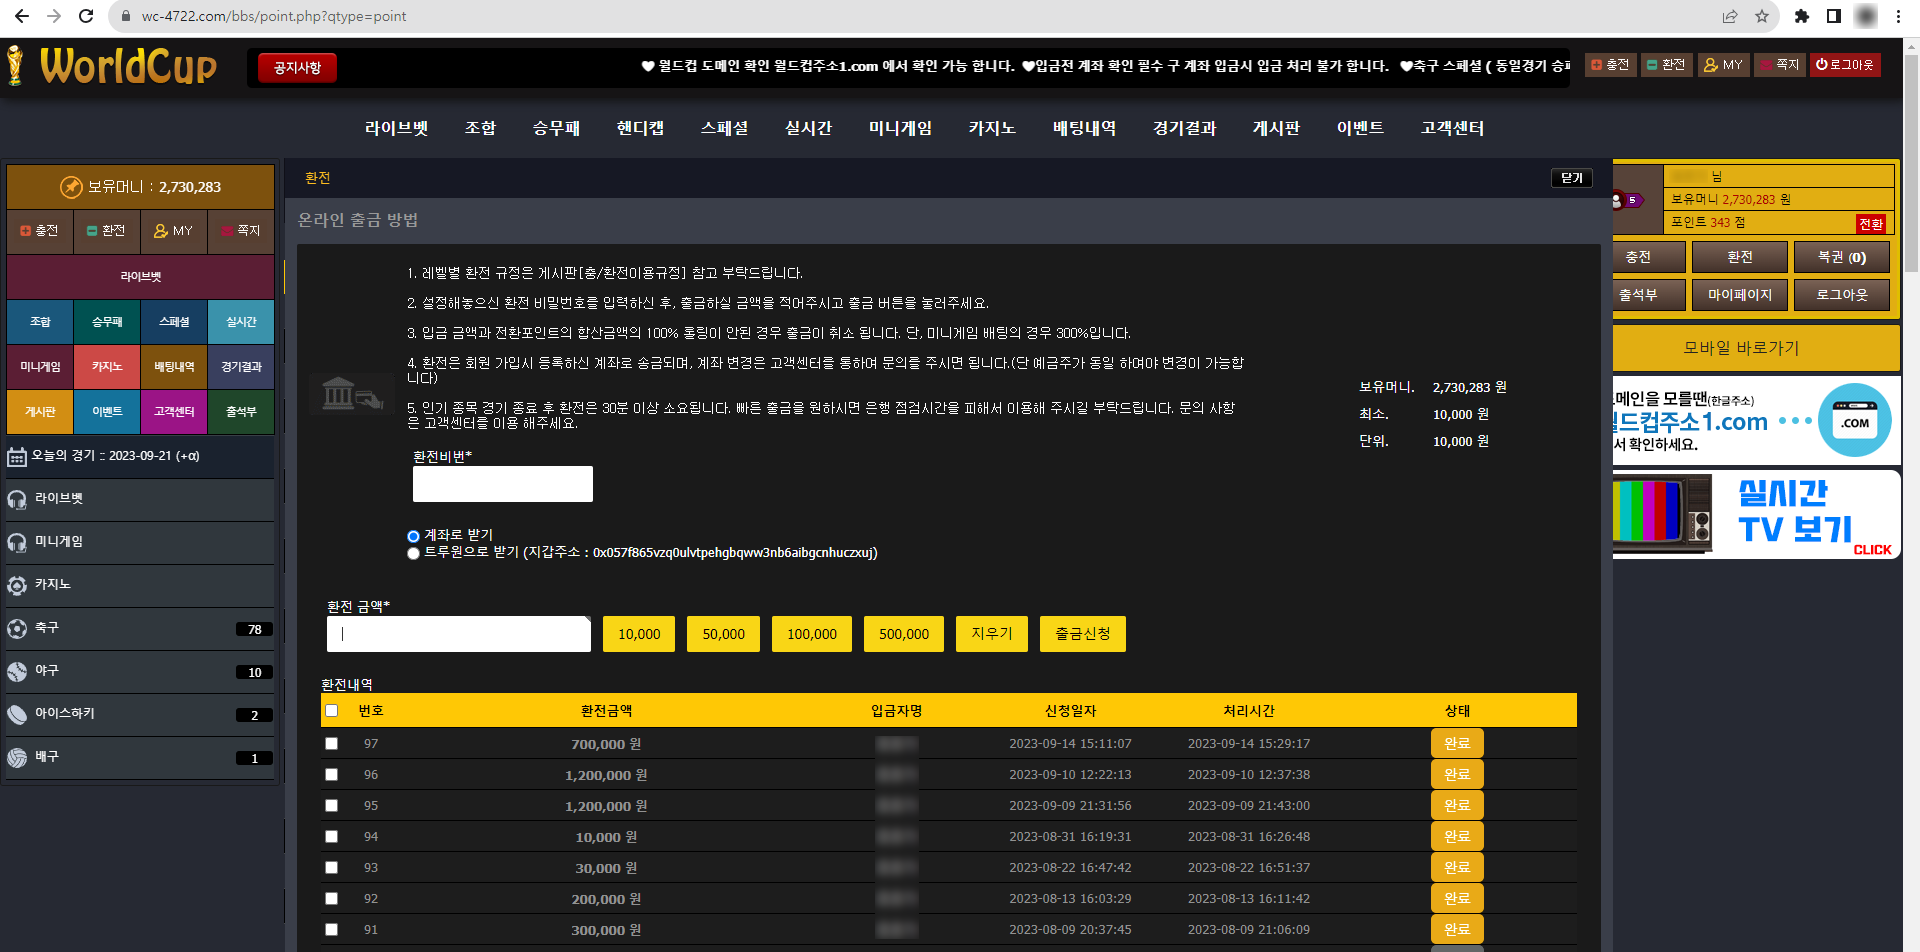Toggle the select-all checkbox in table header

(x=332, y=711)
